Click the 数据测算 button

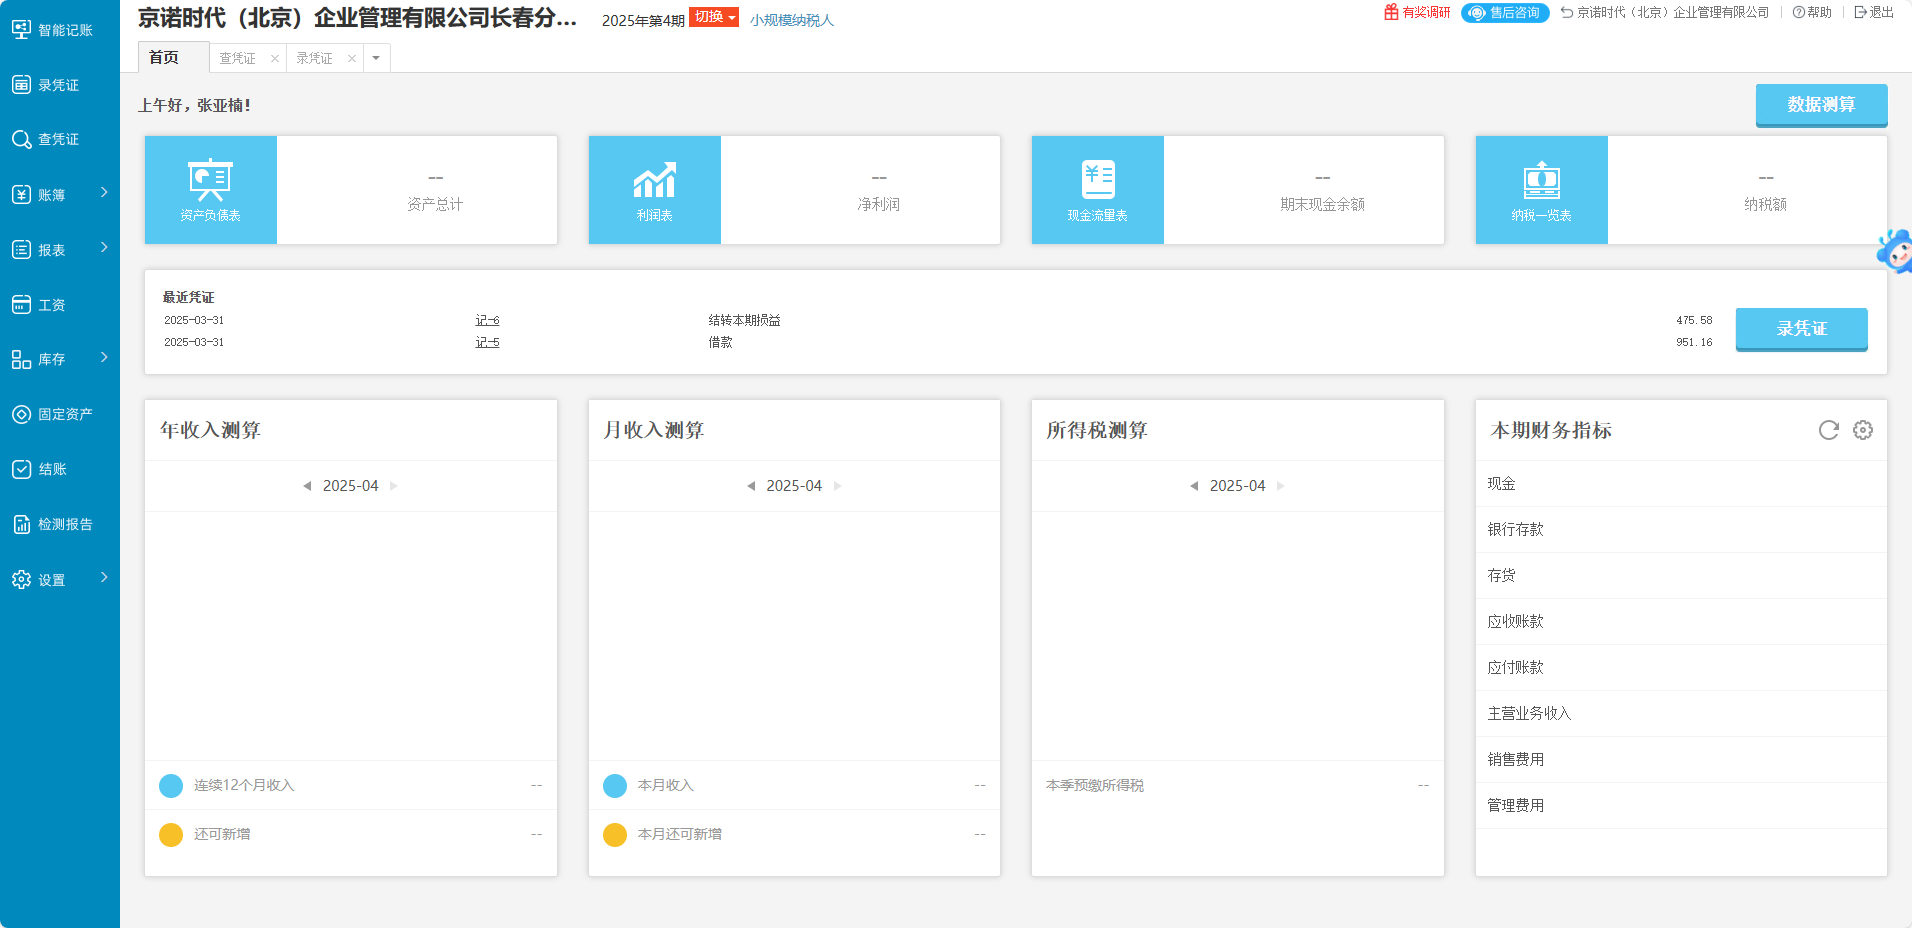click(1821, 105)
